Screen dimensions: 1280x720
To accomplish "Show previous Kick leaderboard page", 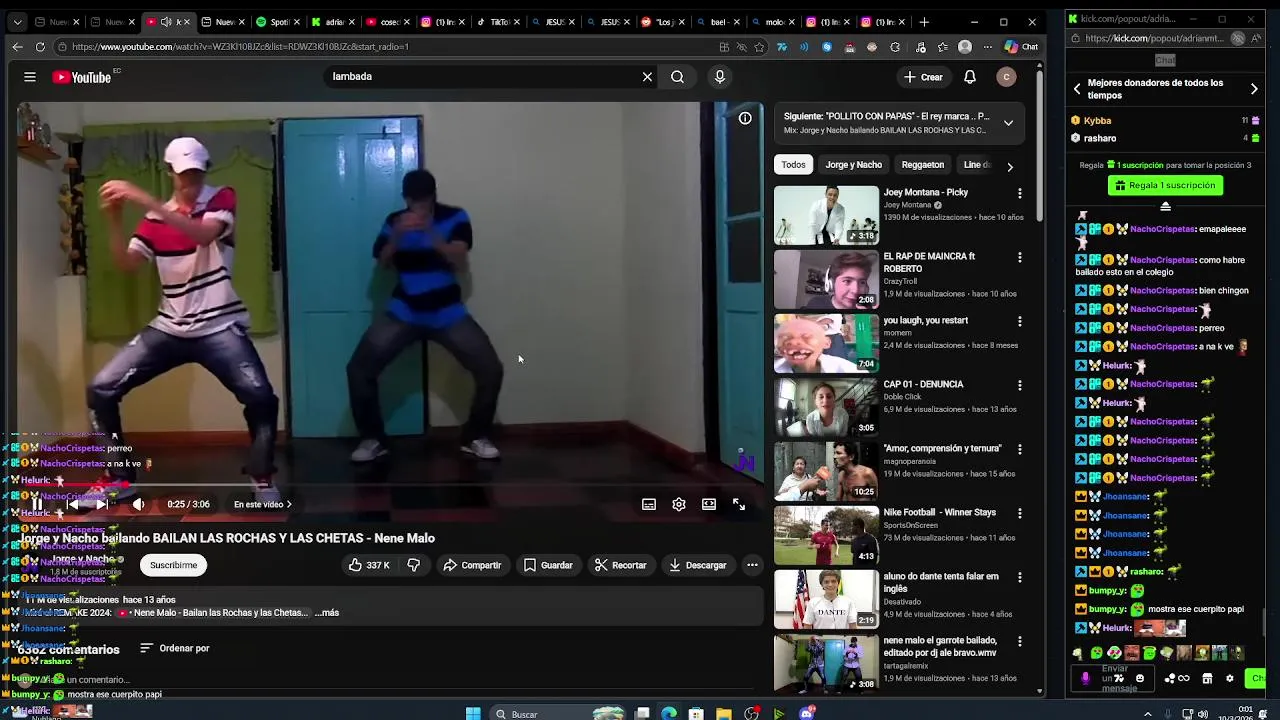I will pos(1077,89).
